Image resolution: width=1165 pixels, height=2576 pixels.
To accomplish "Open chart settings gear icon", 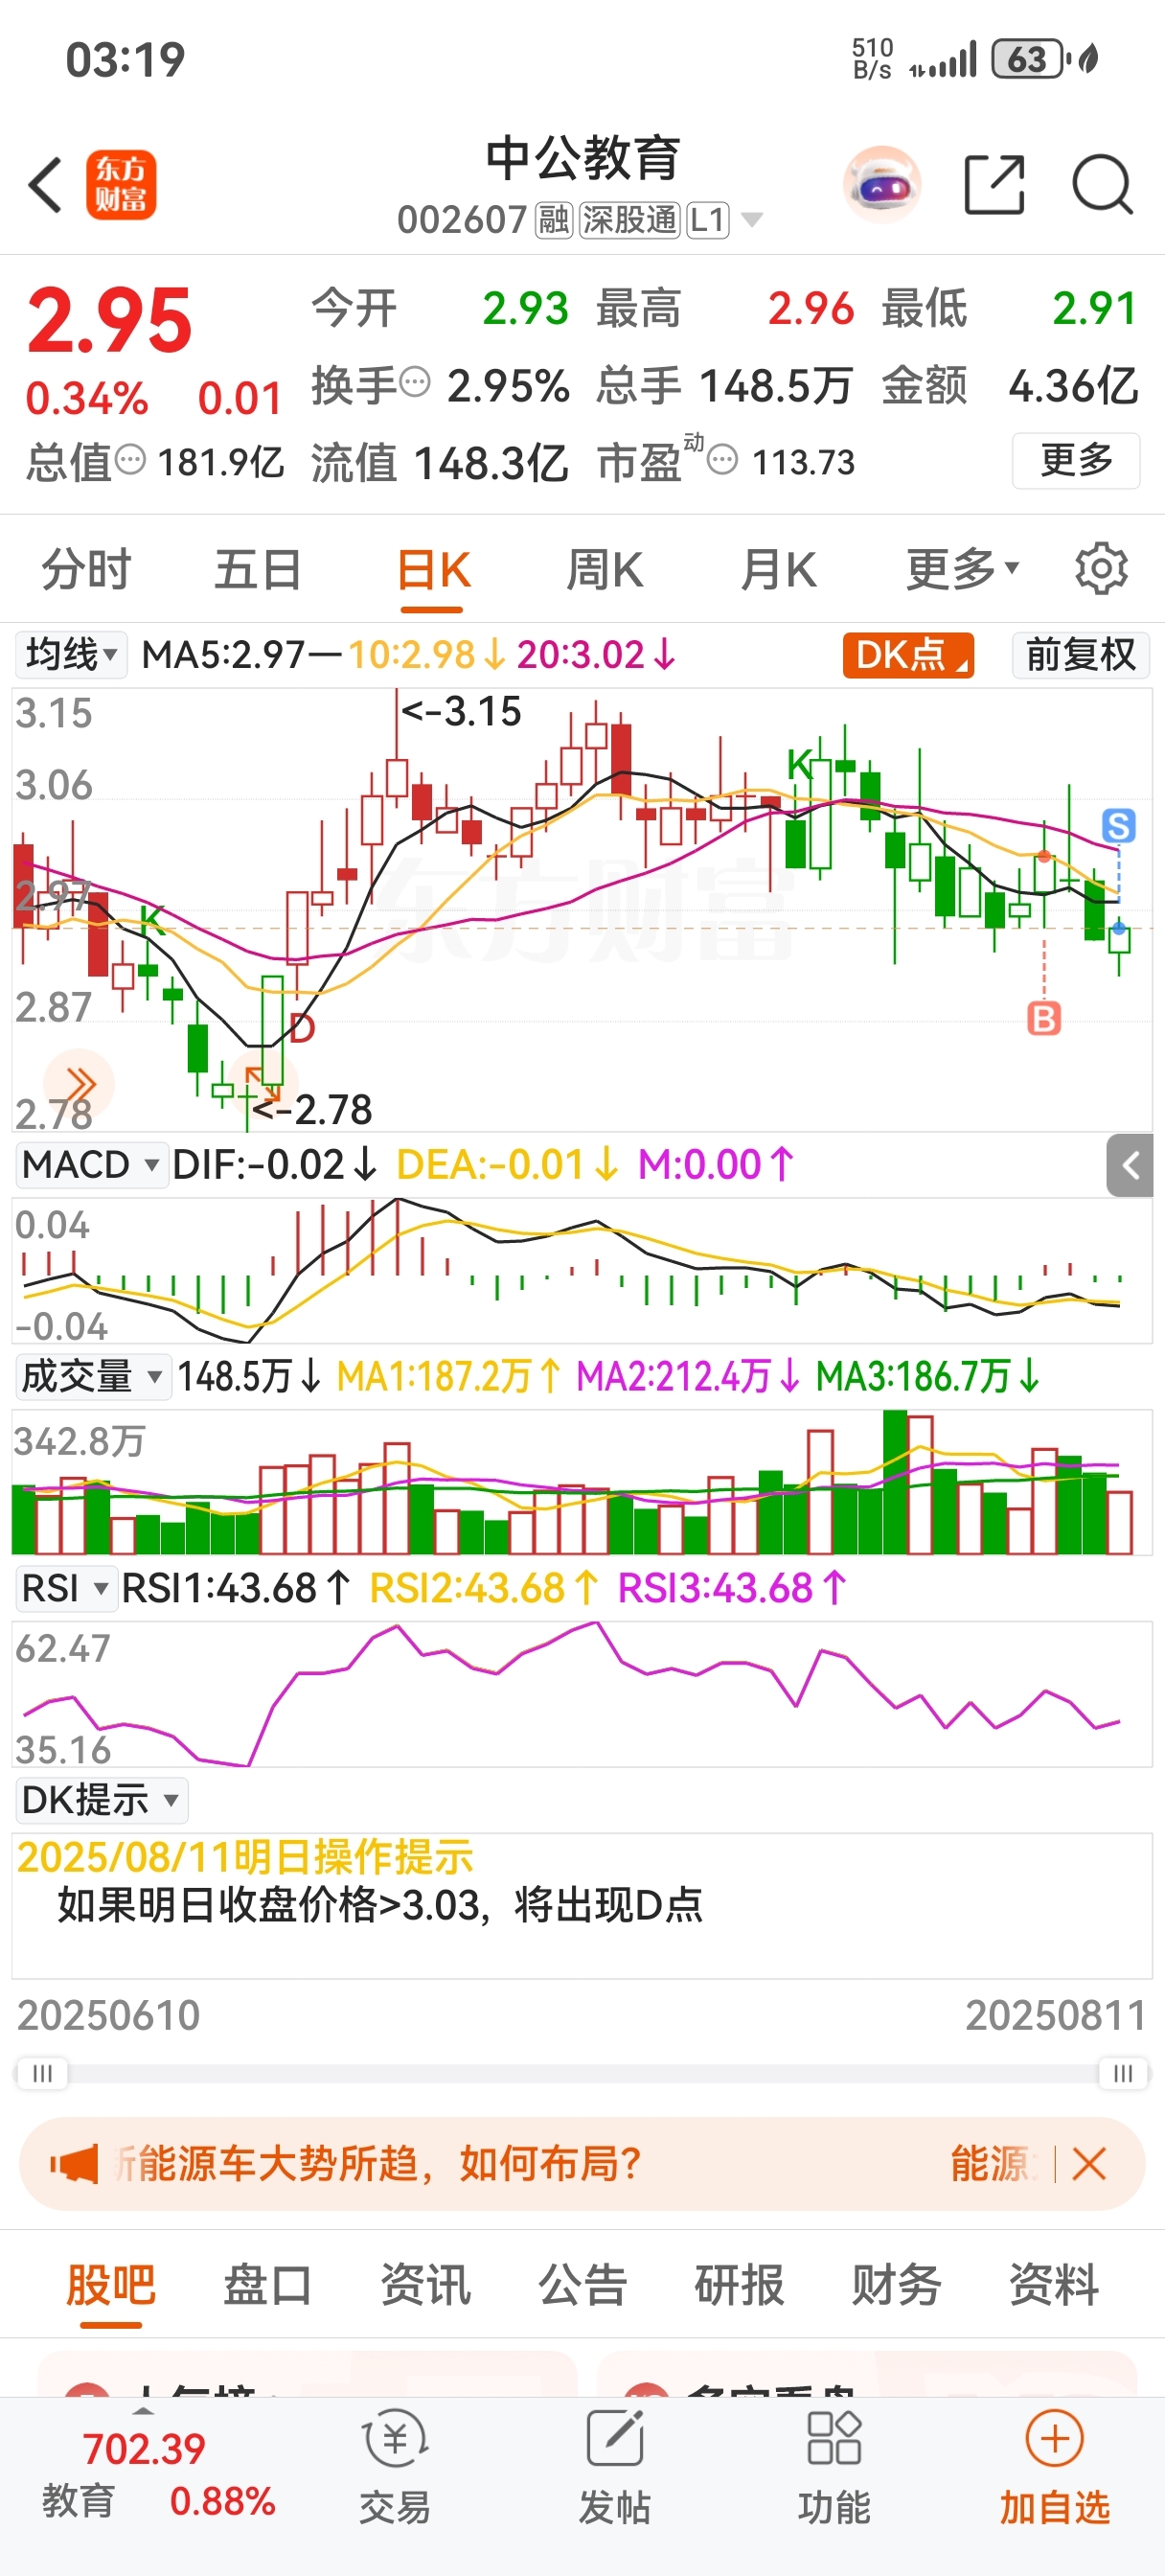I will coord(1101,569).
